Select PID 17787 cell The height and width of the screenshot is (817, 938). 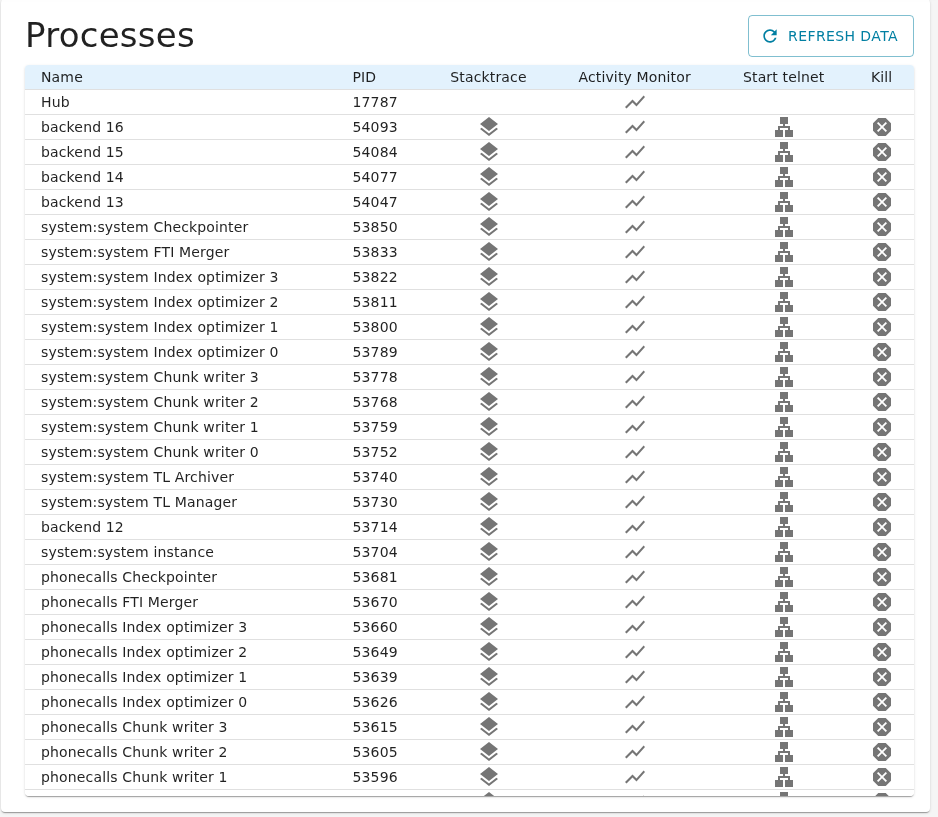point(374,102)
